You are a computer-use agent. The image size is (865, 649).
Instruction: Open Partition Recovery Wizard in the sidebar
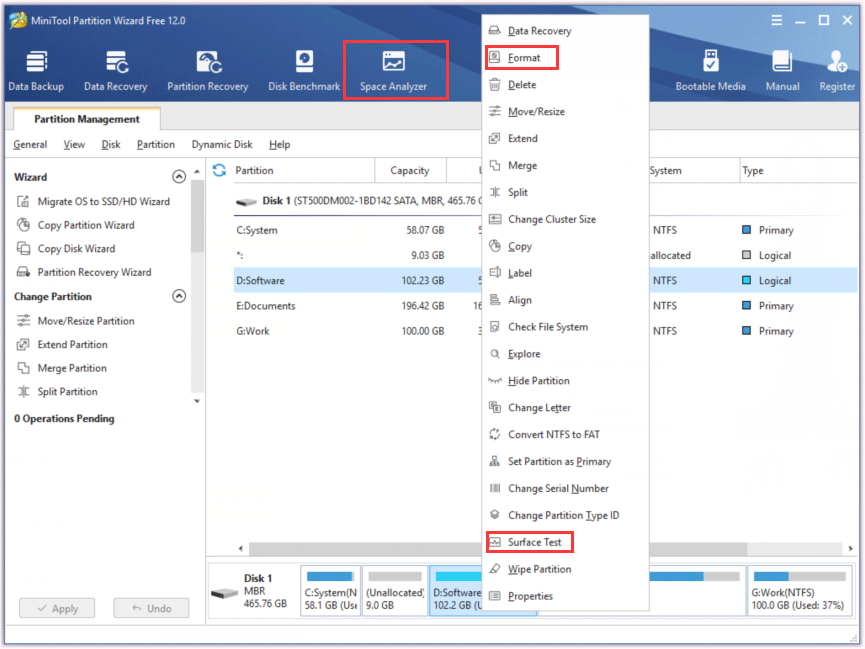pos(84,272)
